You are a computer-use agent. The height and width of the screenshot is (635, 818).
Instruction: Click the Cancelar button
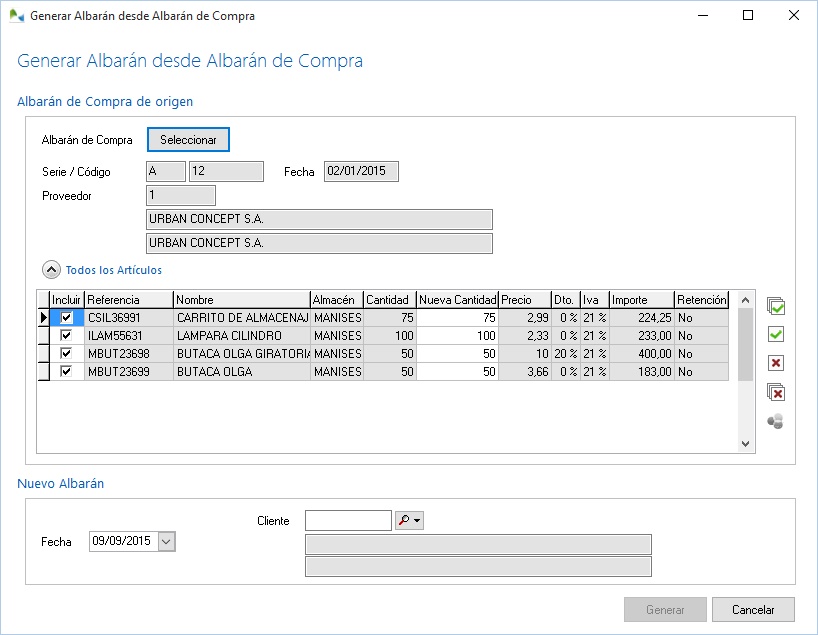[x=754, y=610]
